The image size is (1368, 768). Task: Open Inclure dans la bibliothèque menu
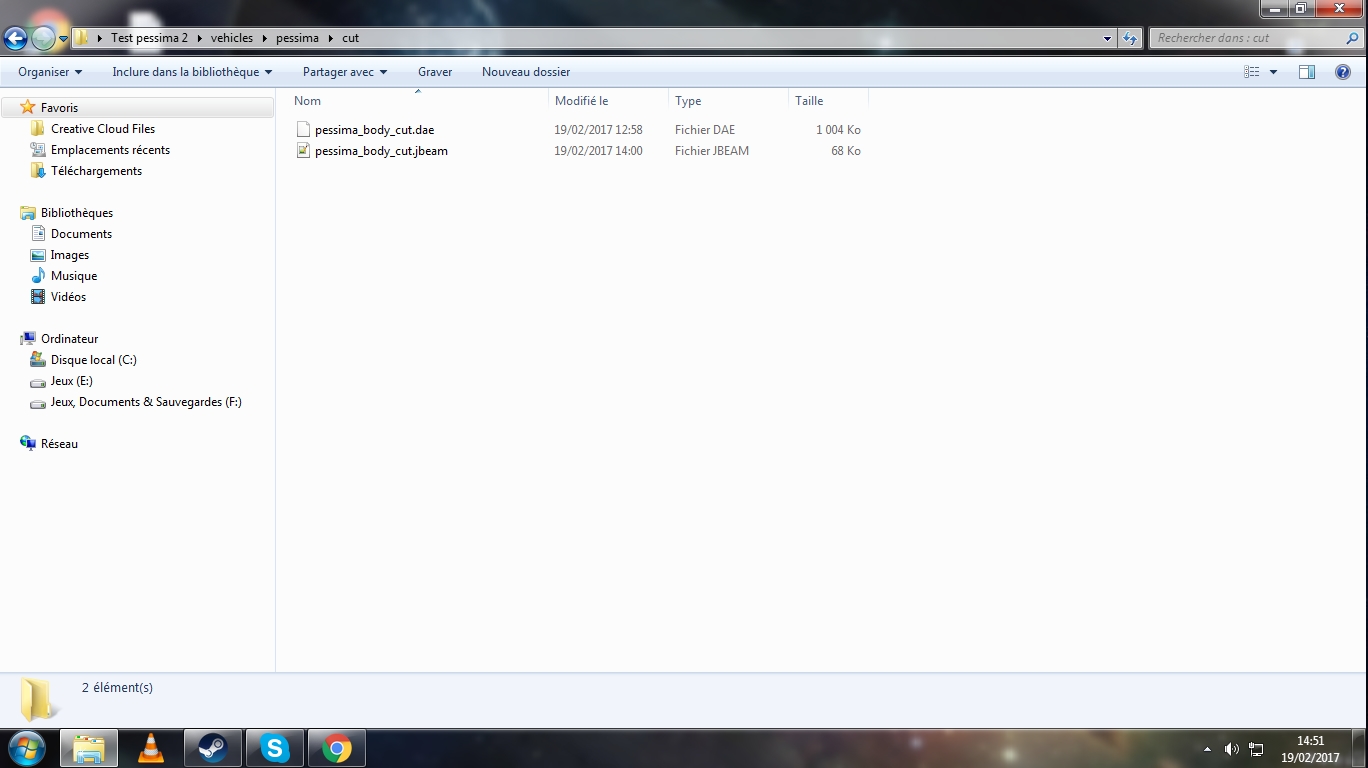point(192,72)
